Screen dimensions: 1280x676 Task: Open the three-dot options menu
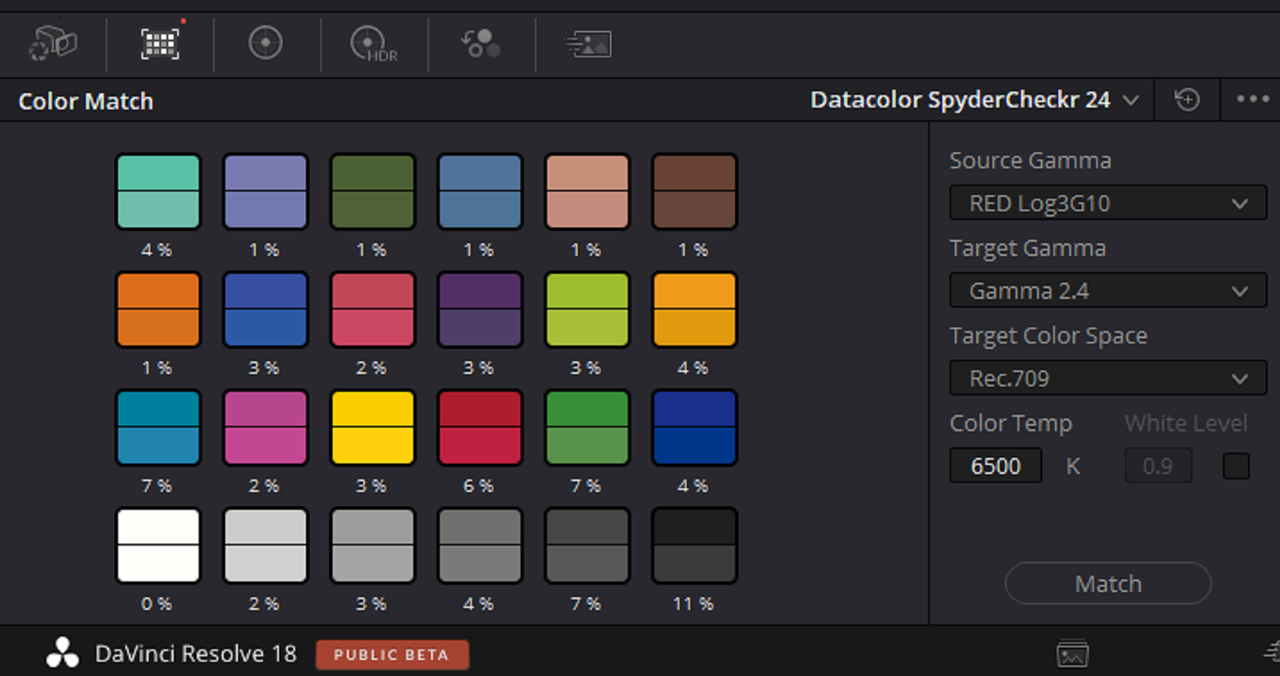[x=1252, y=100]
